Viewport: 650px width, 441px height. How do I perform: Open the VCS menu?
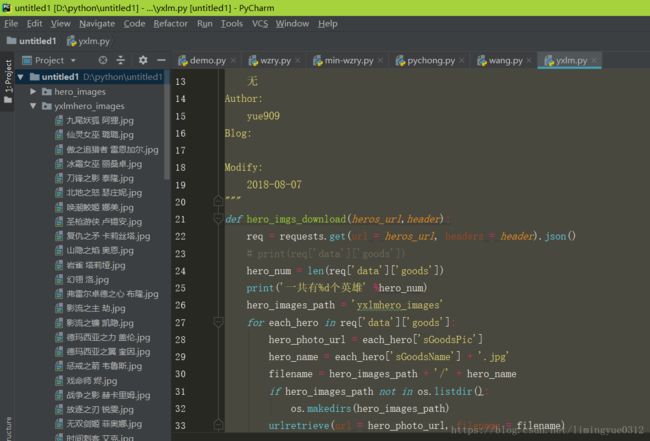click(x=260, y=24)
